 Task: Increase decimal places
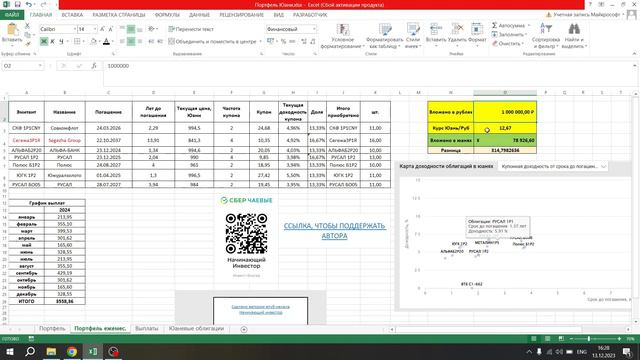304,41
